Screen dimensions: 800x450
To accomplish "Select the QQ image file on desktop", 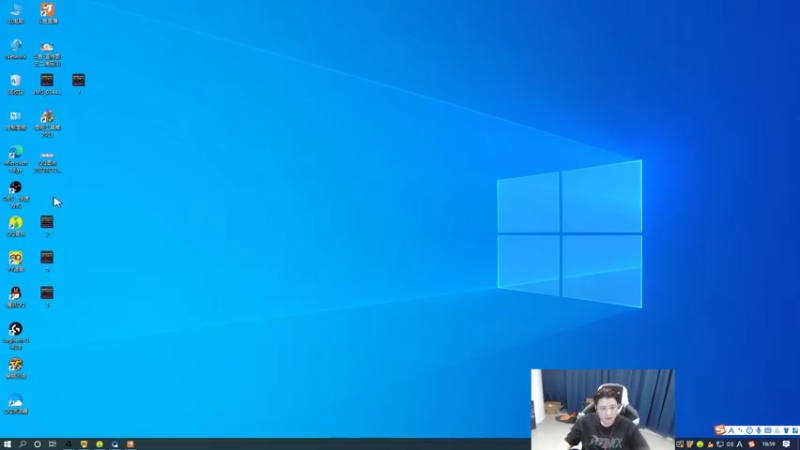I will tap(47, 161).
